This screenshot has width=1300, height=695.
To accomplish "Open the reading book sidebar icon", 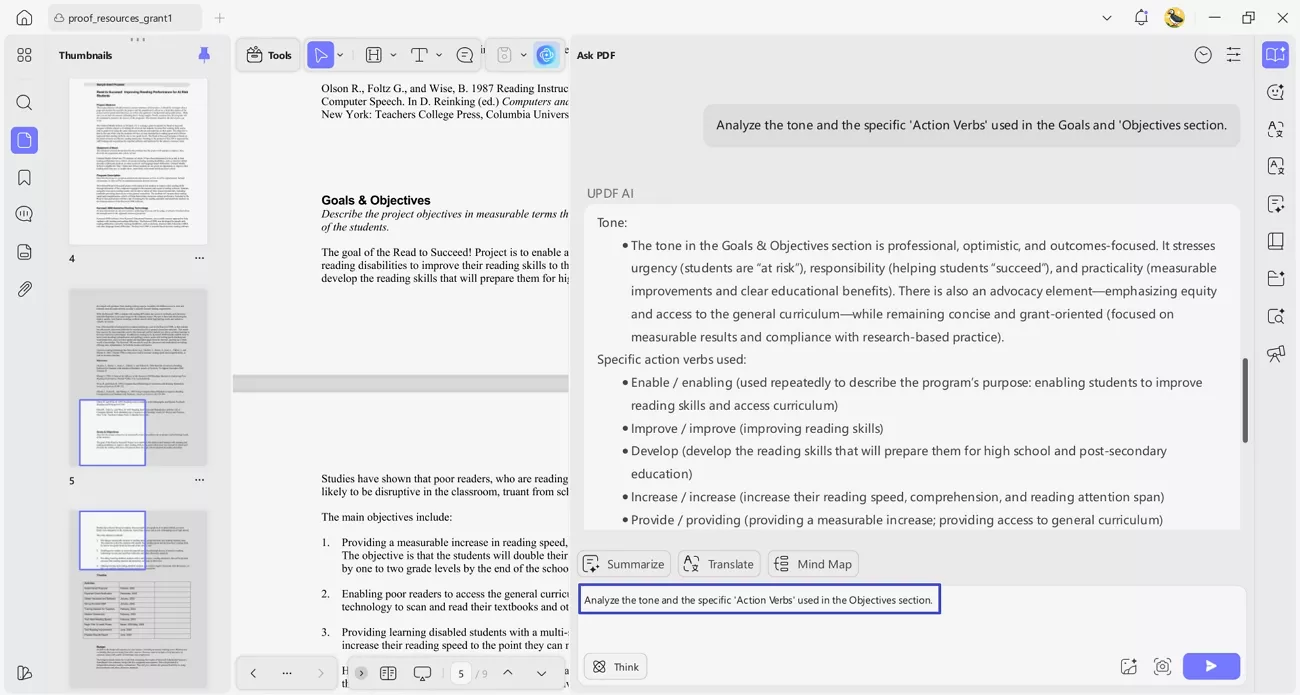I will 1275,241.
